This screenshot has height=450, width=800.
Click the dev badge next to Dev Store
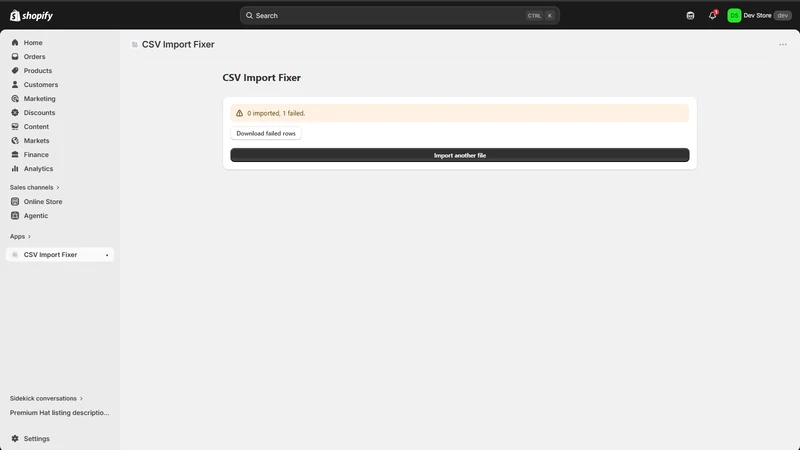click(x=783, y=16)
